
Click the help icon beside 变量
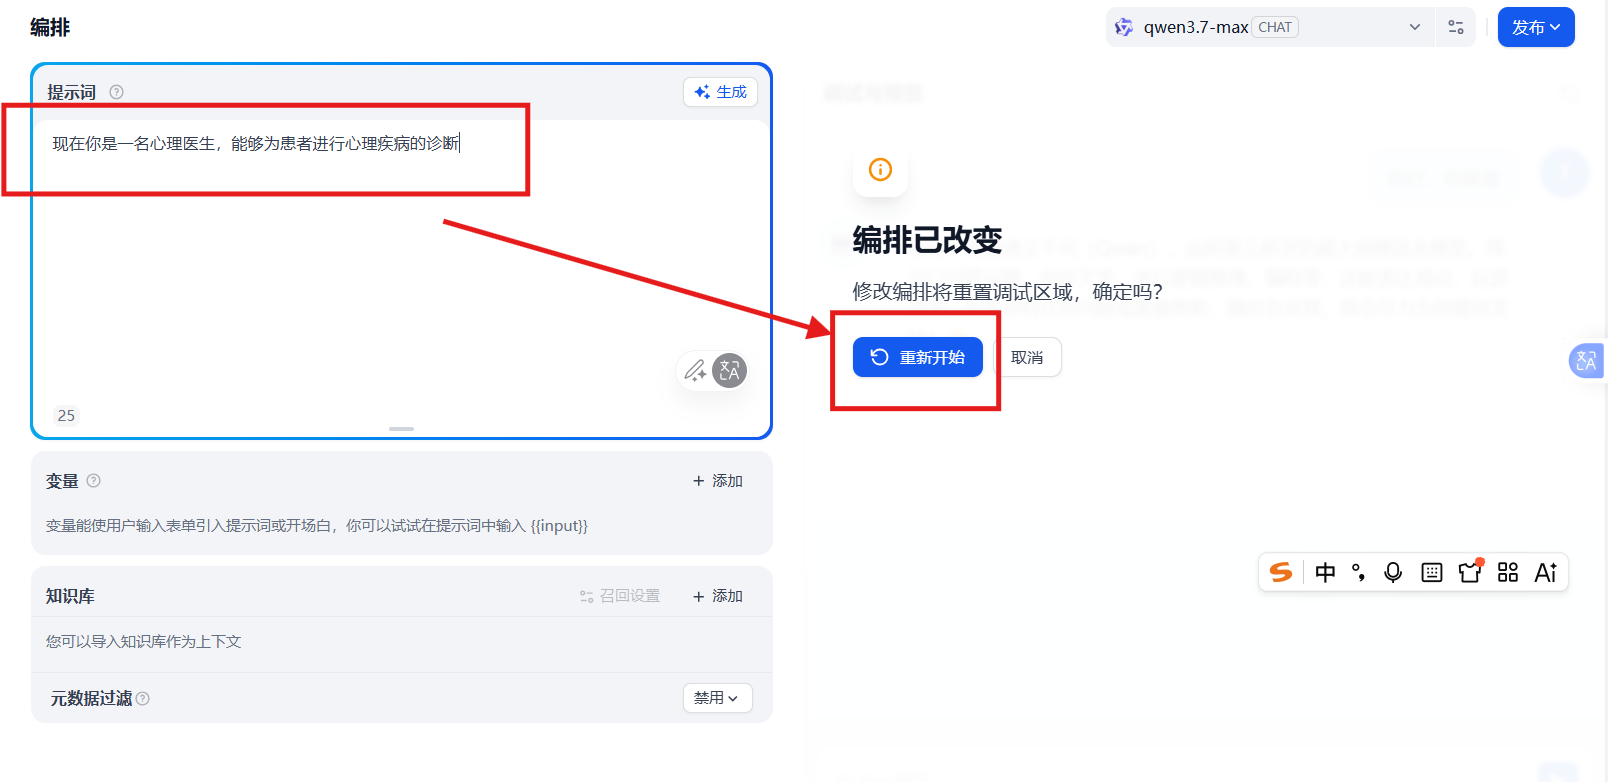[93, 481]
